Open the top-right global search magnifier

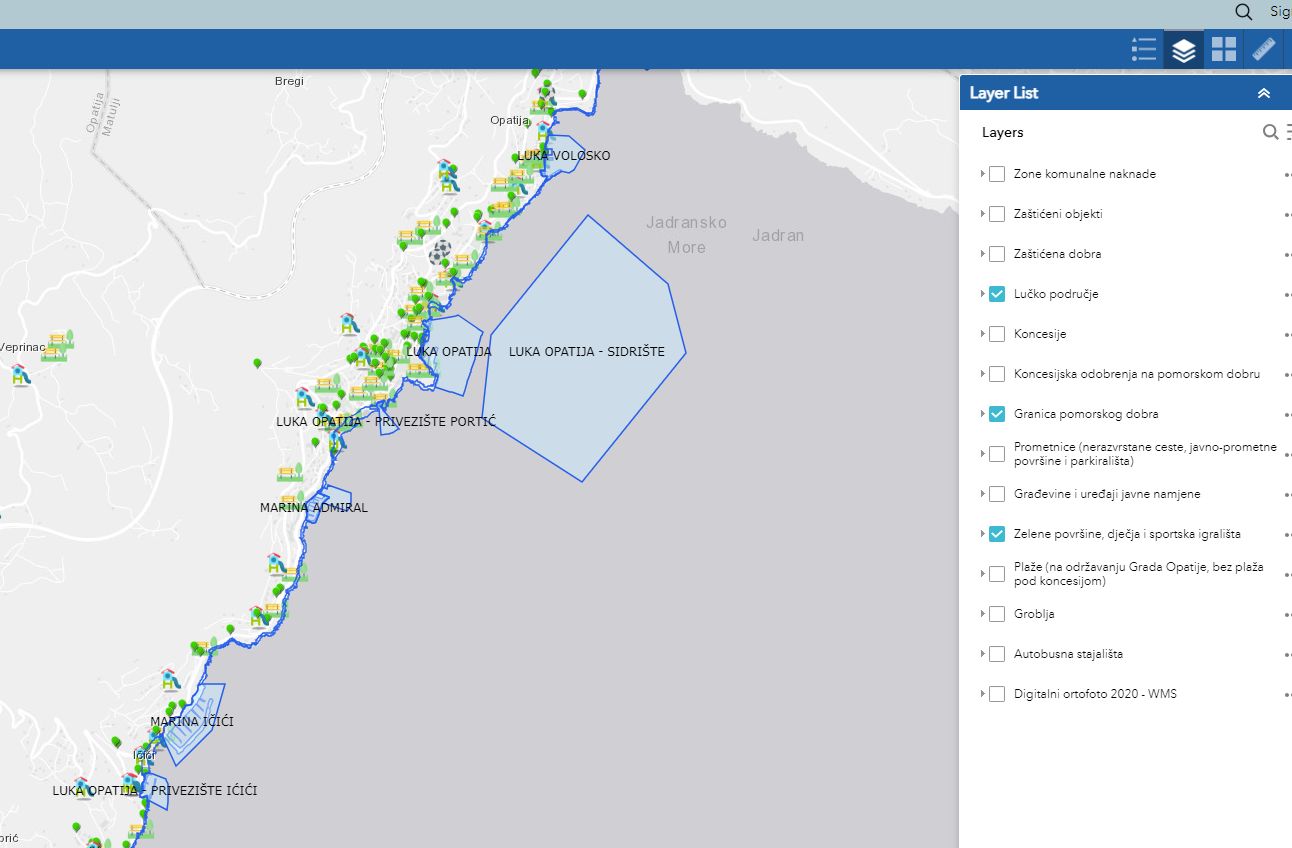[x=1243, y=12]
